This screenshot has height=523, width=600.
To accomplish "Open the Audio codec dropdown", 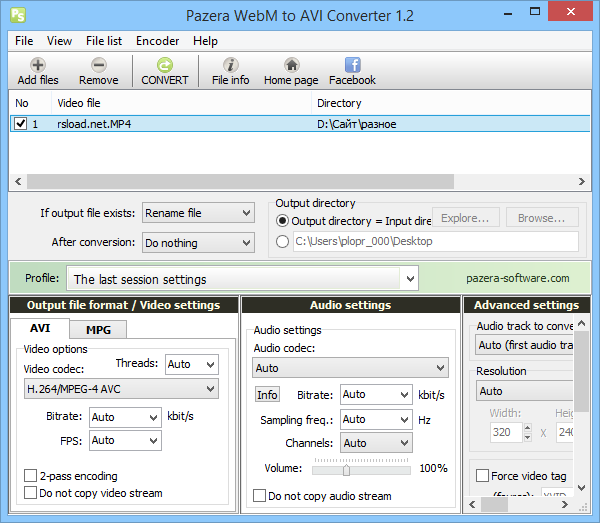I will click(350, 368).
